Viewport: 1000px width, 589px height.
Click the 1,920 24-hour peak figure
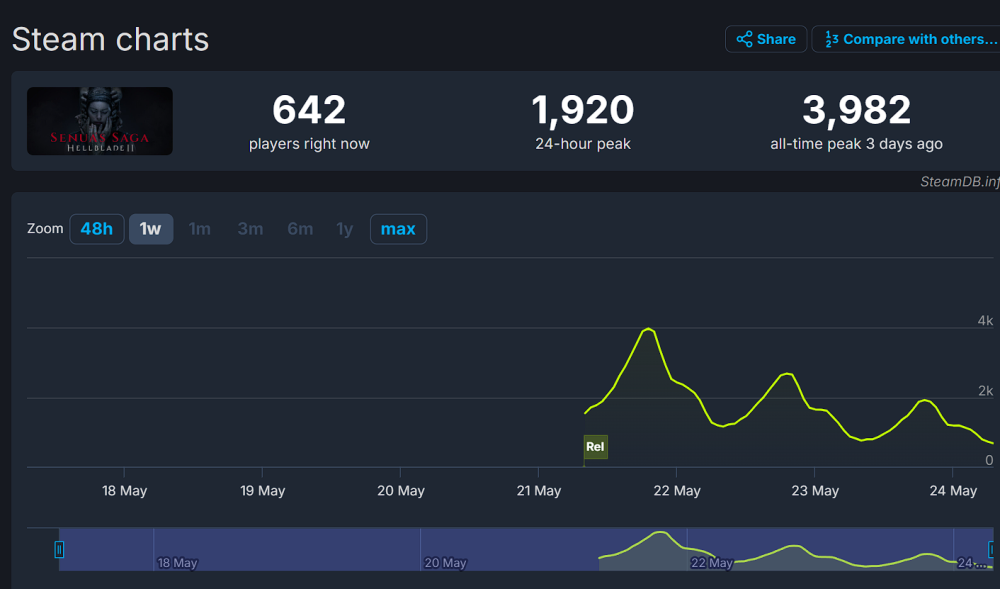tap(583, 110)
